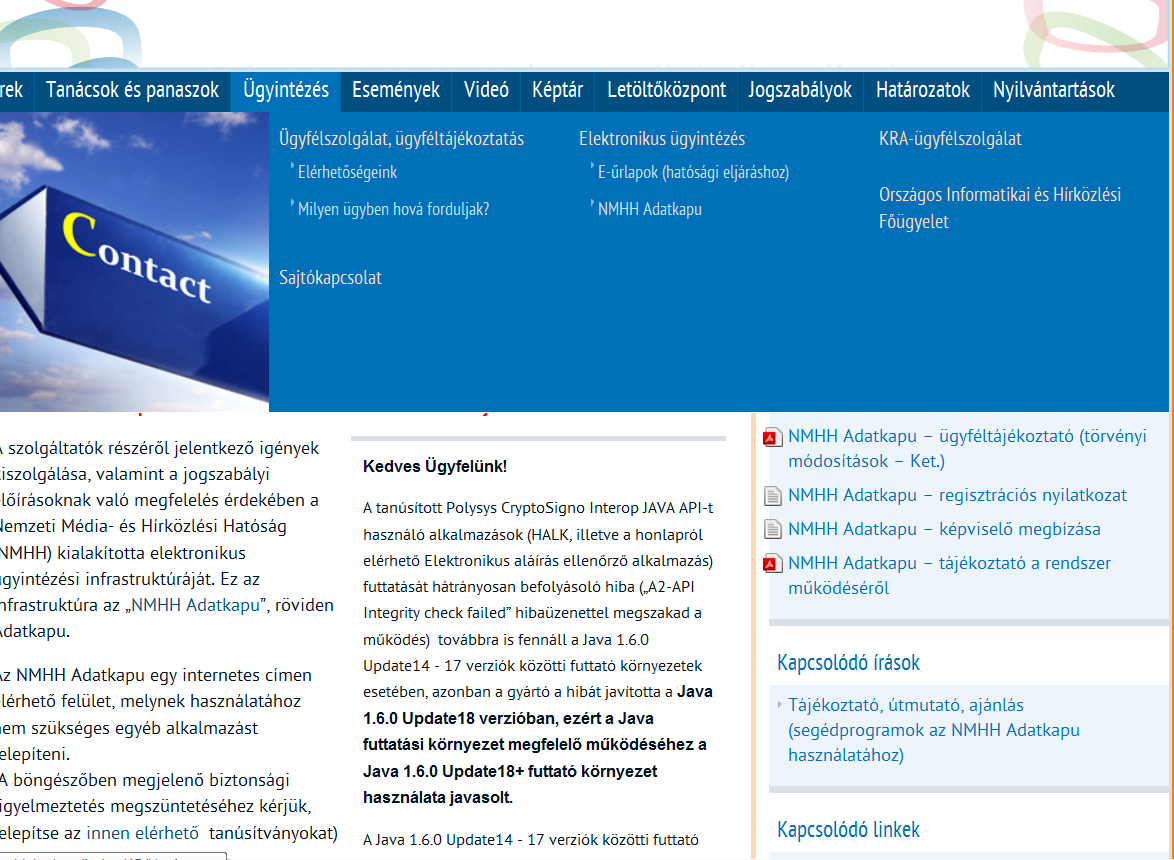
Task: Open Ügyfélszolgálat, ügyféltájékoztatás submenu heading
Action: (x=401, y=138)
